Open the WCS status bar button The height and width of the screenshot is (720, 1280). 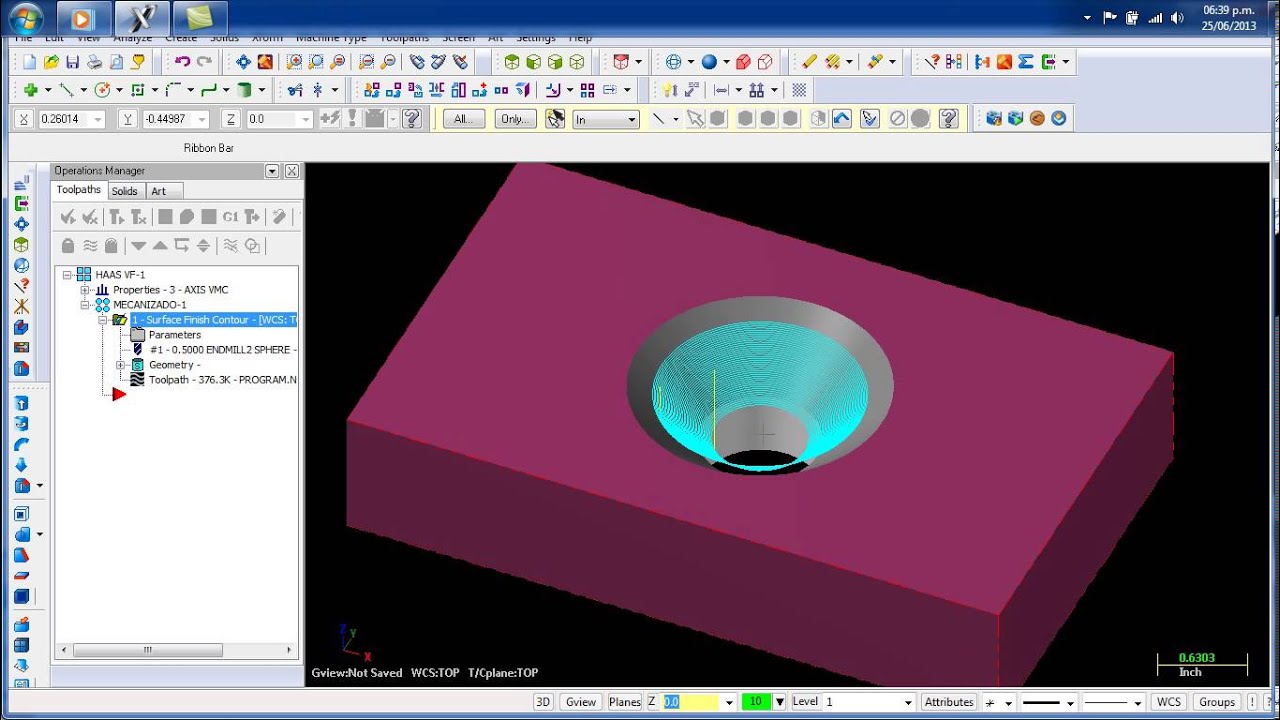(x=1169, y=702)
